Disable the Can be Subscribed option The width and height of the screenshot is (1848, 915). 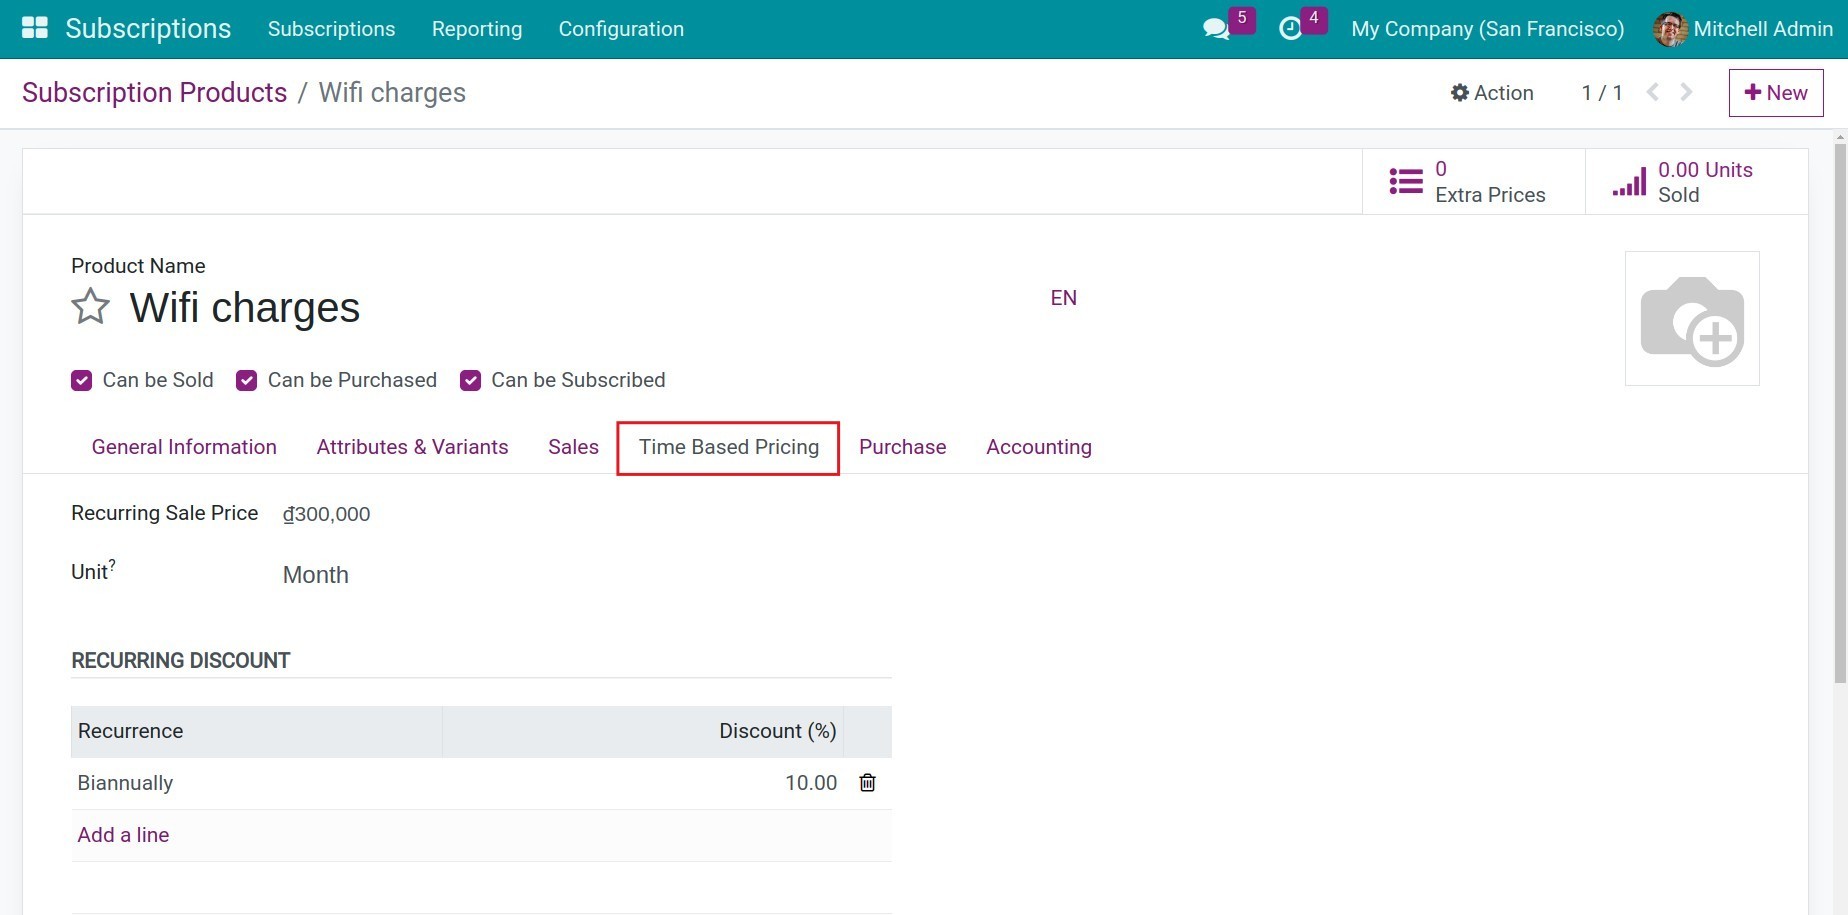coord(470,381)
